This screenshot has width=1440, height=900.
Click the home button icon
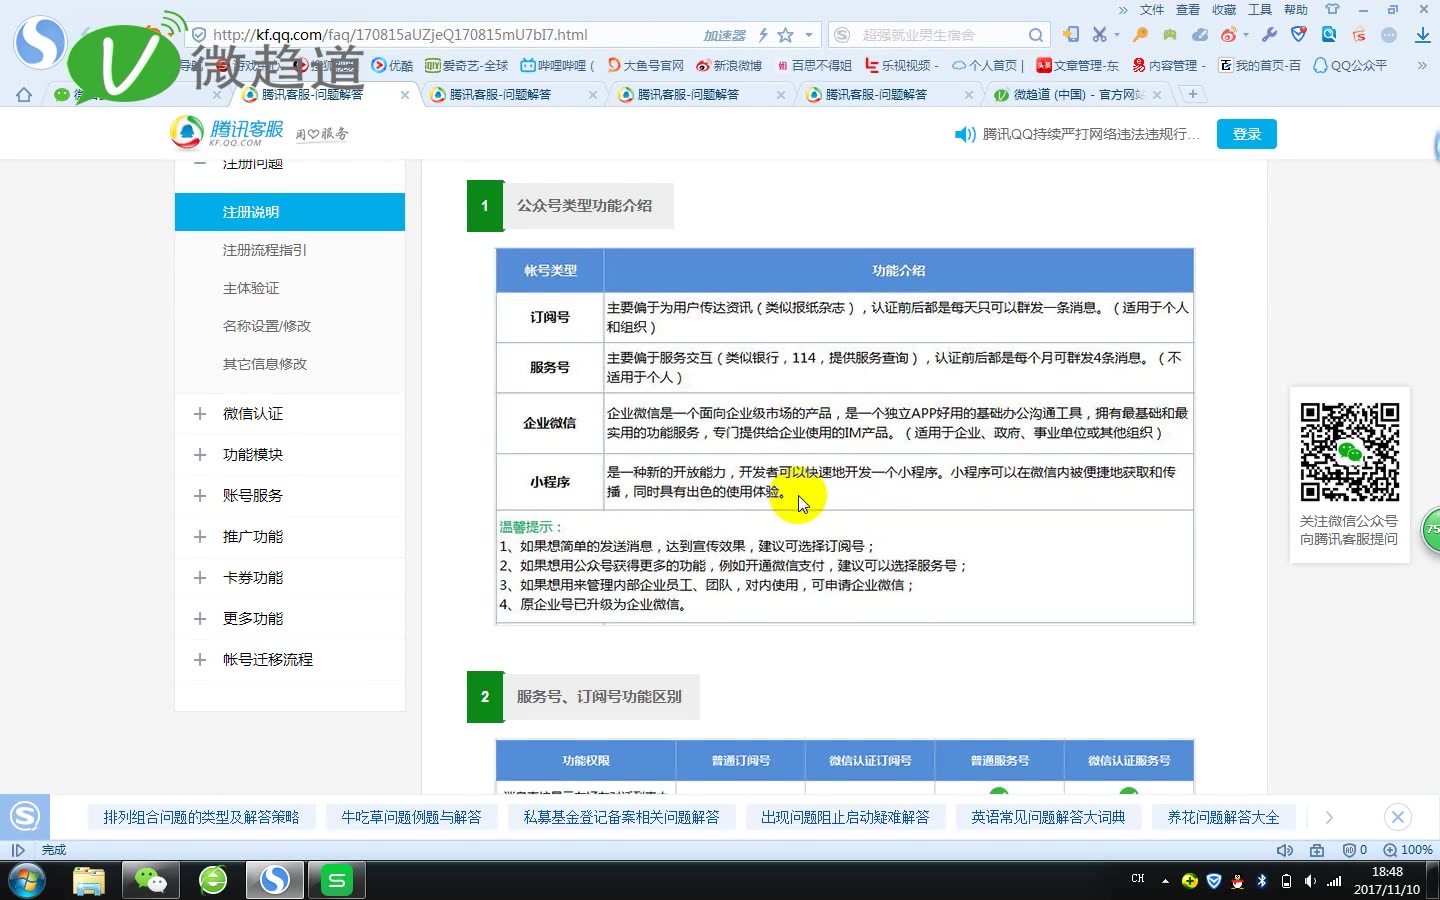pos(24,95)
